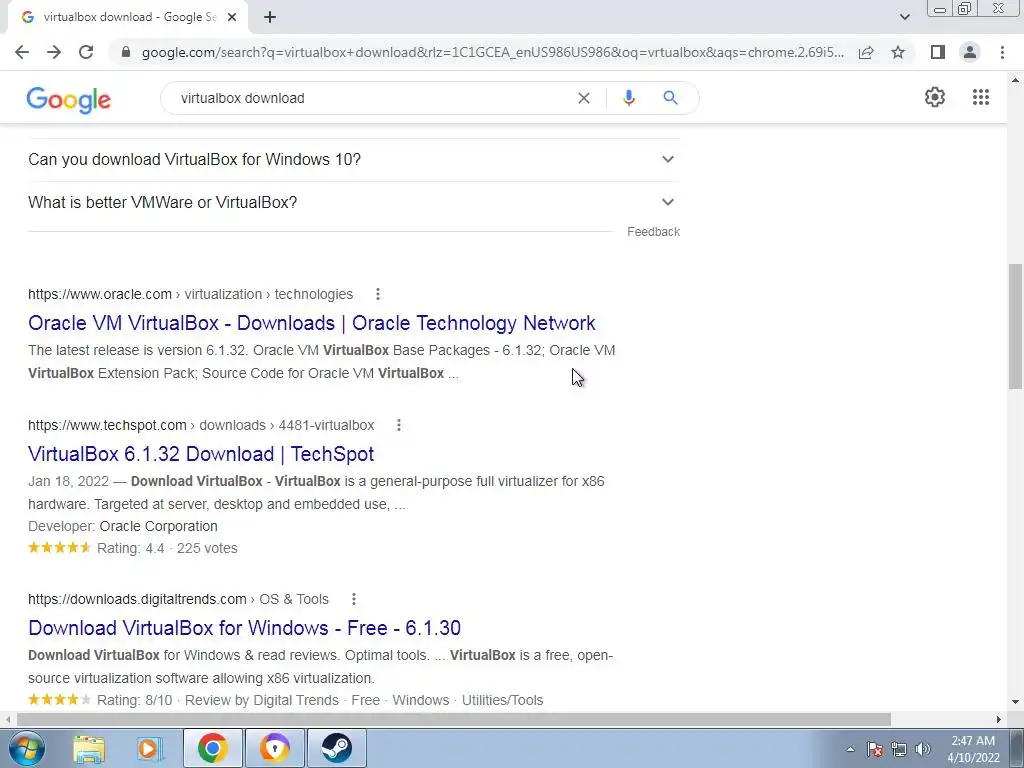Close the virtualbox download tab

click(232, 17)
